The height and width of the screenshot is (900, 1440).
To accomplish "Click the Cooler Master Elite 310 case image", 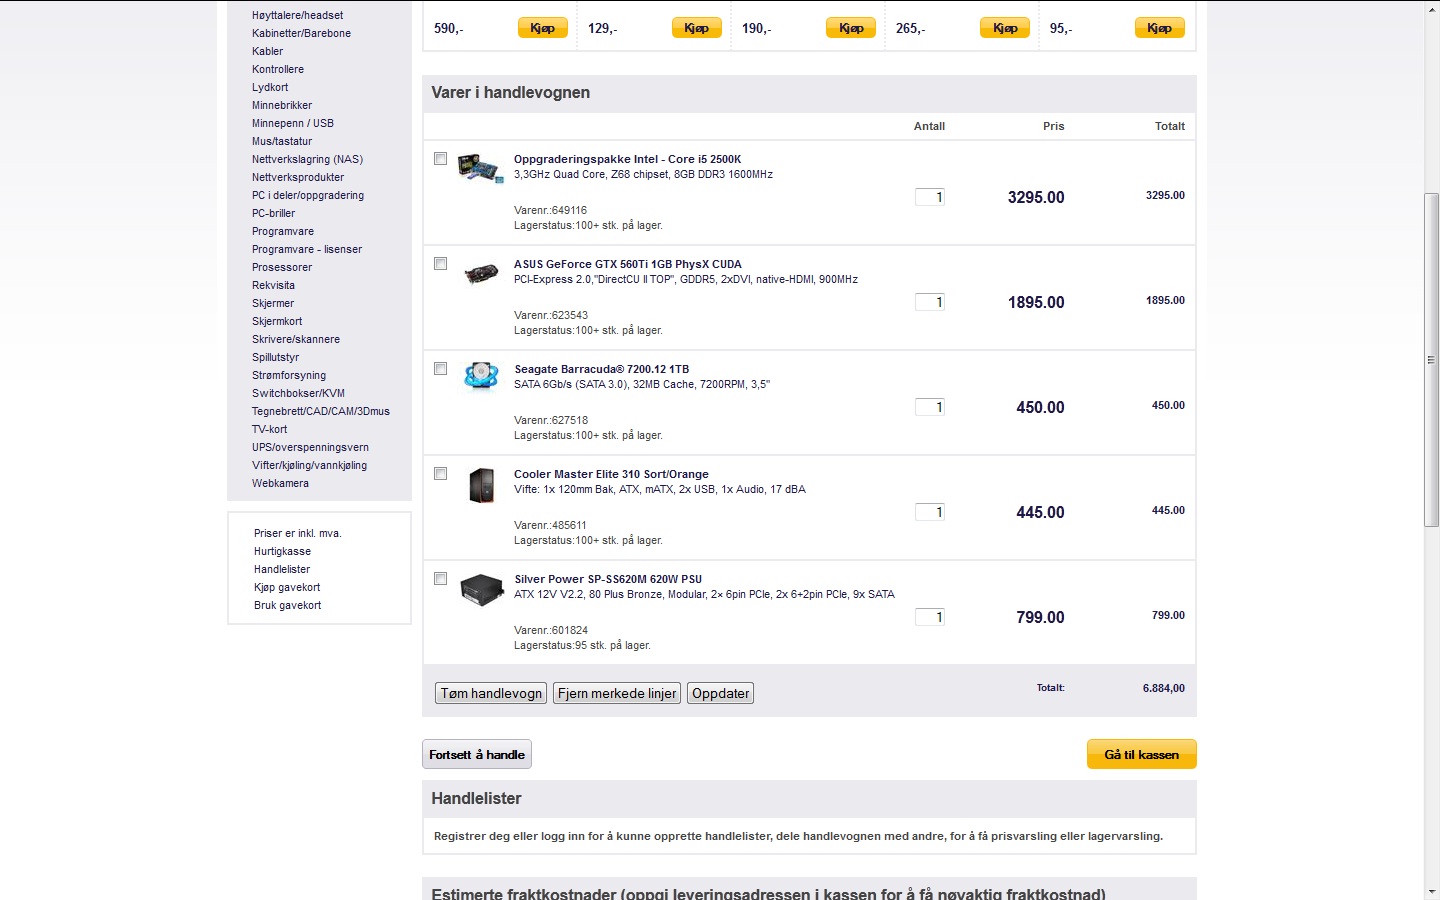I will 481,485.
